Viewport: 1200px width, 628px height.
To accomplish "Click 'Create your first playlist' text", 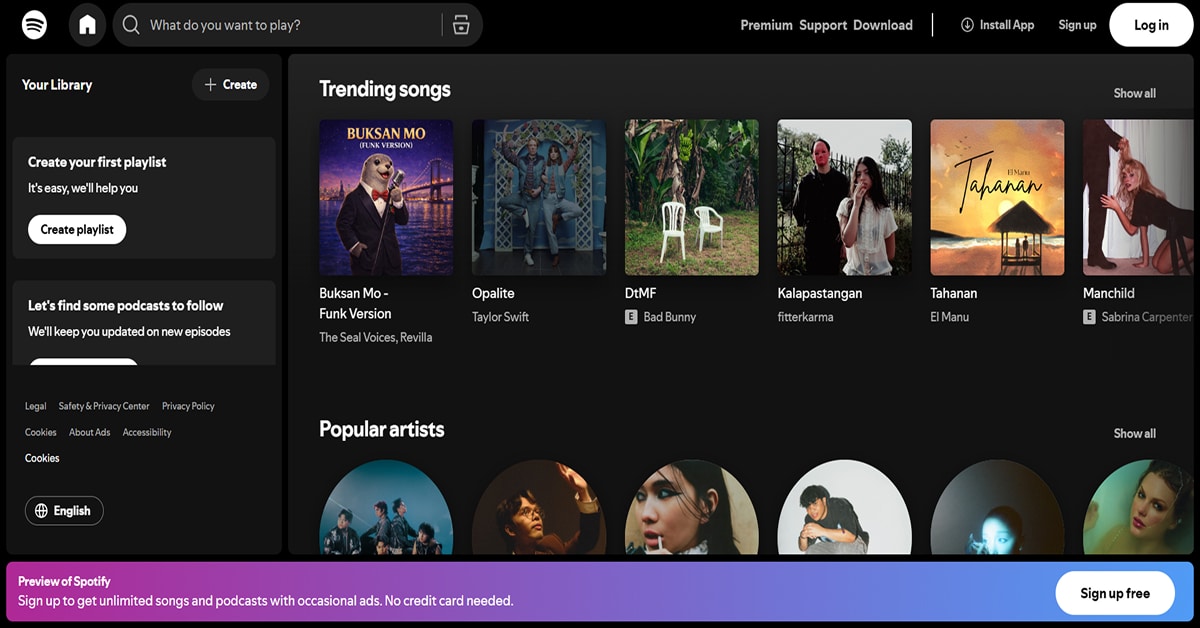I will (x=97, y=162).
